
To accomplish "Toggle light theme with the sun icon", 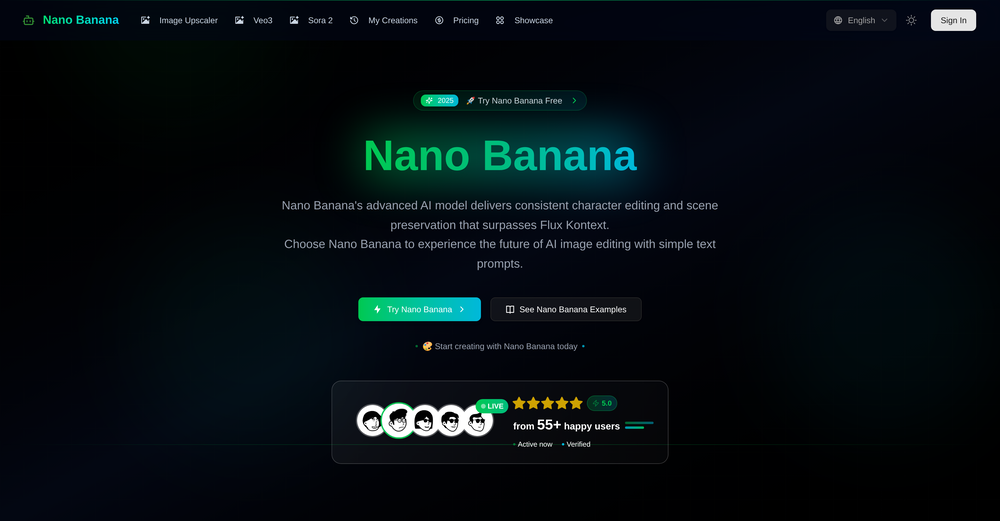I will click(911, 20).
